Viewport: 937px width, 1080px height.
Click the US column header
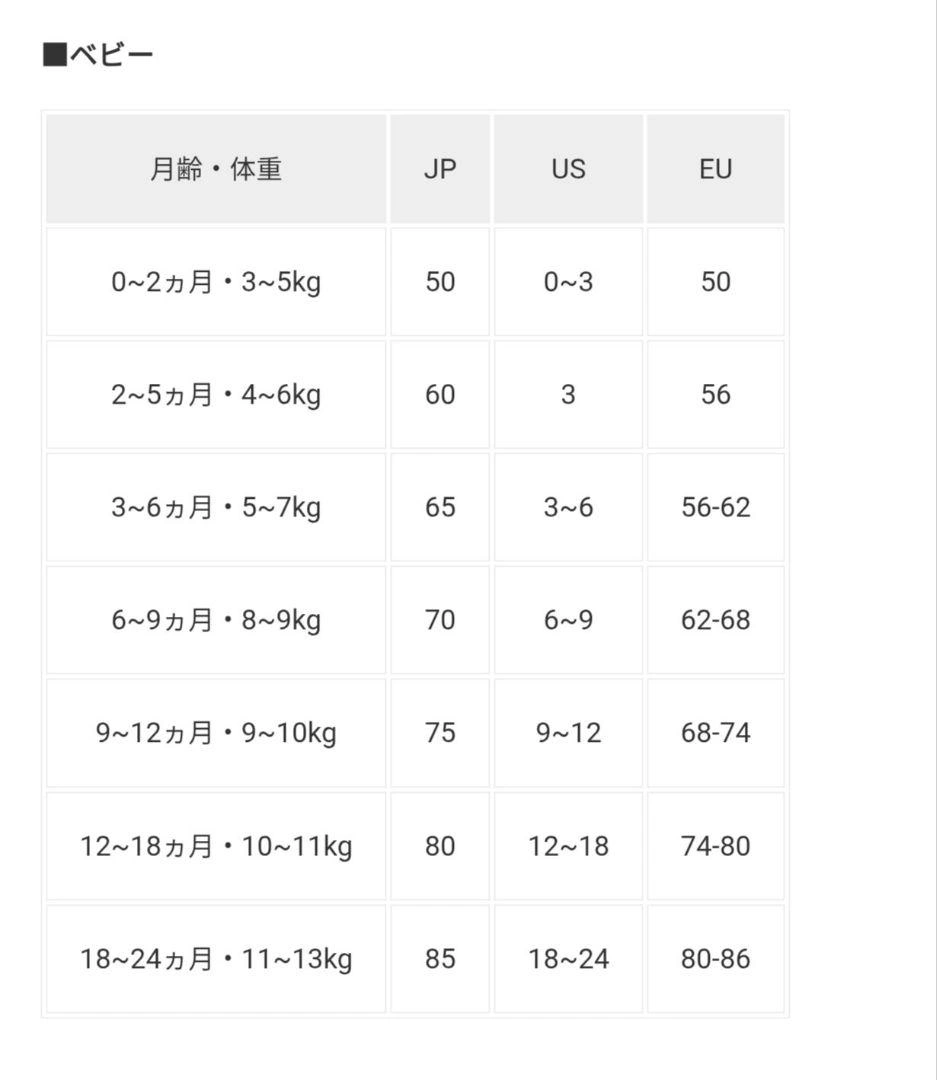tap(568, 169)
